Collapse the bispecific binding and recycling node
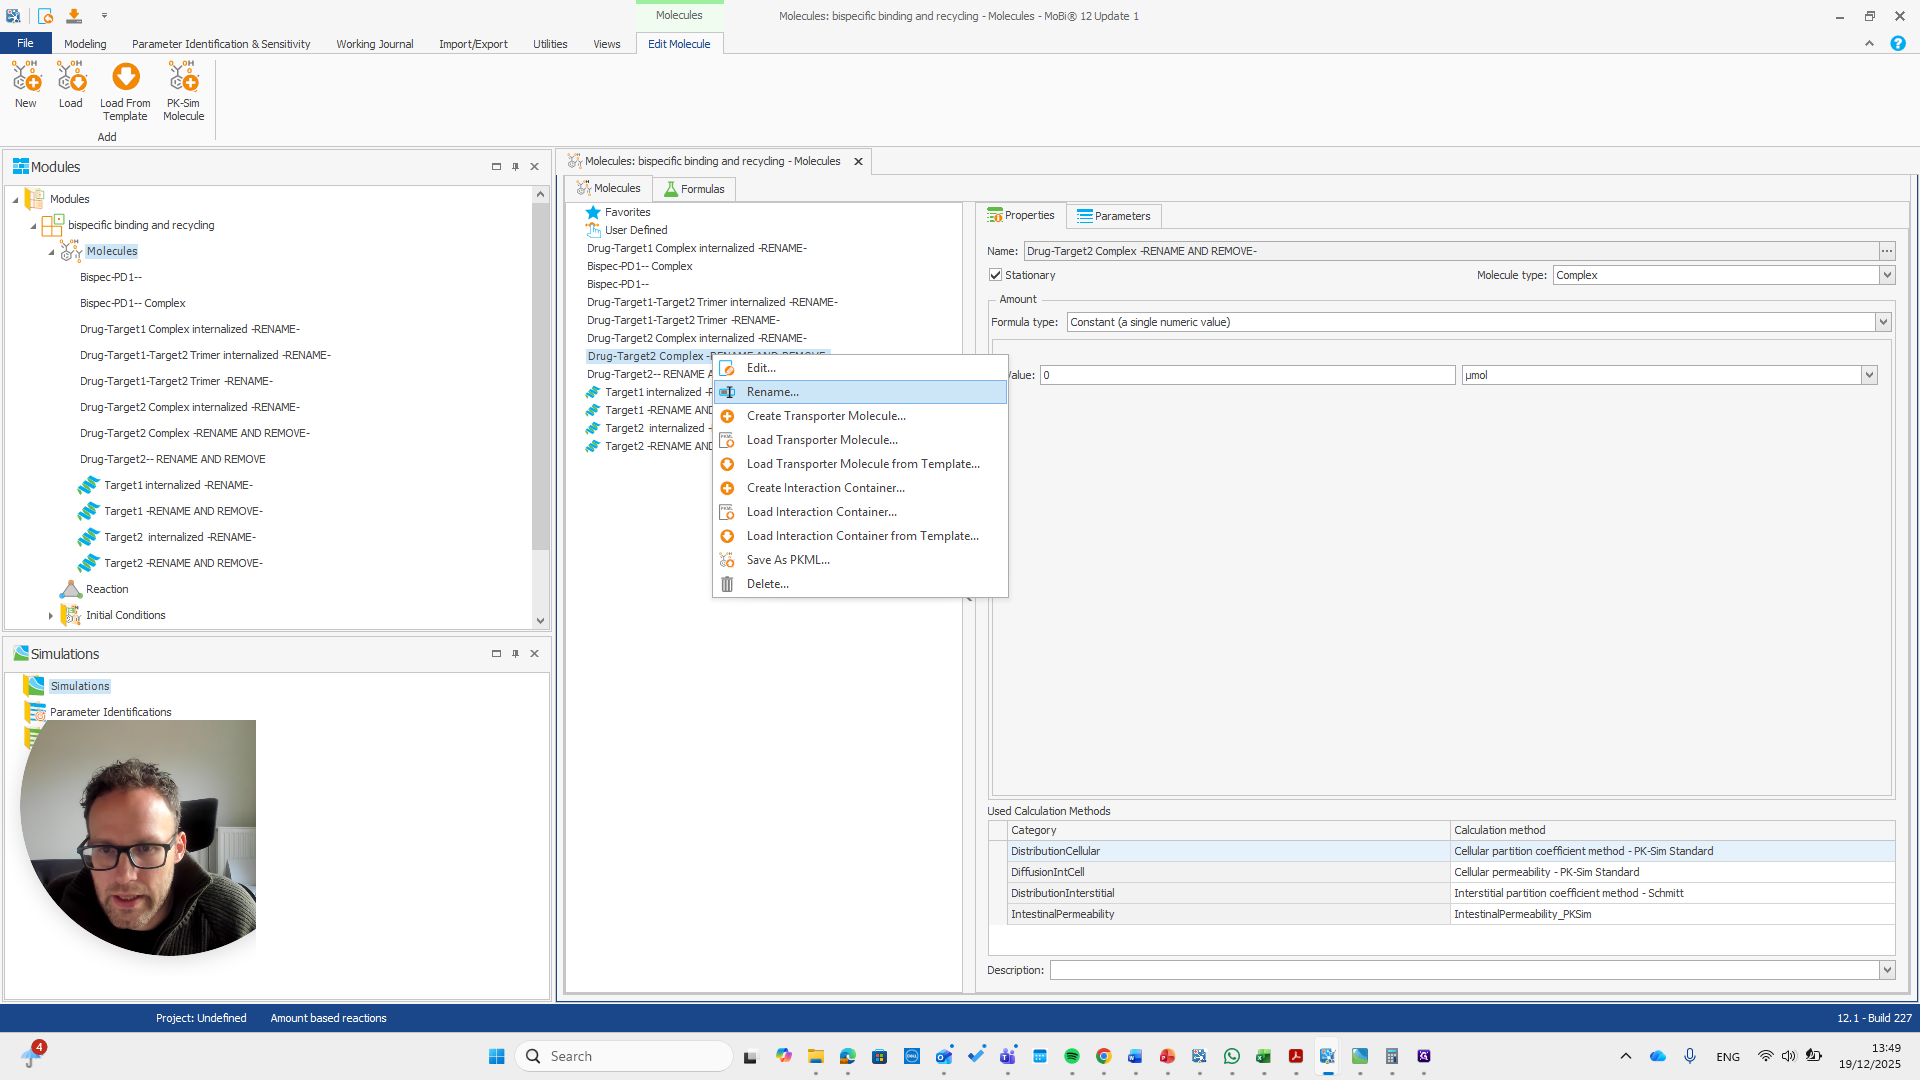This screenshot has width=1920, height=1080. (x=33, y=226)
